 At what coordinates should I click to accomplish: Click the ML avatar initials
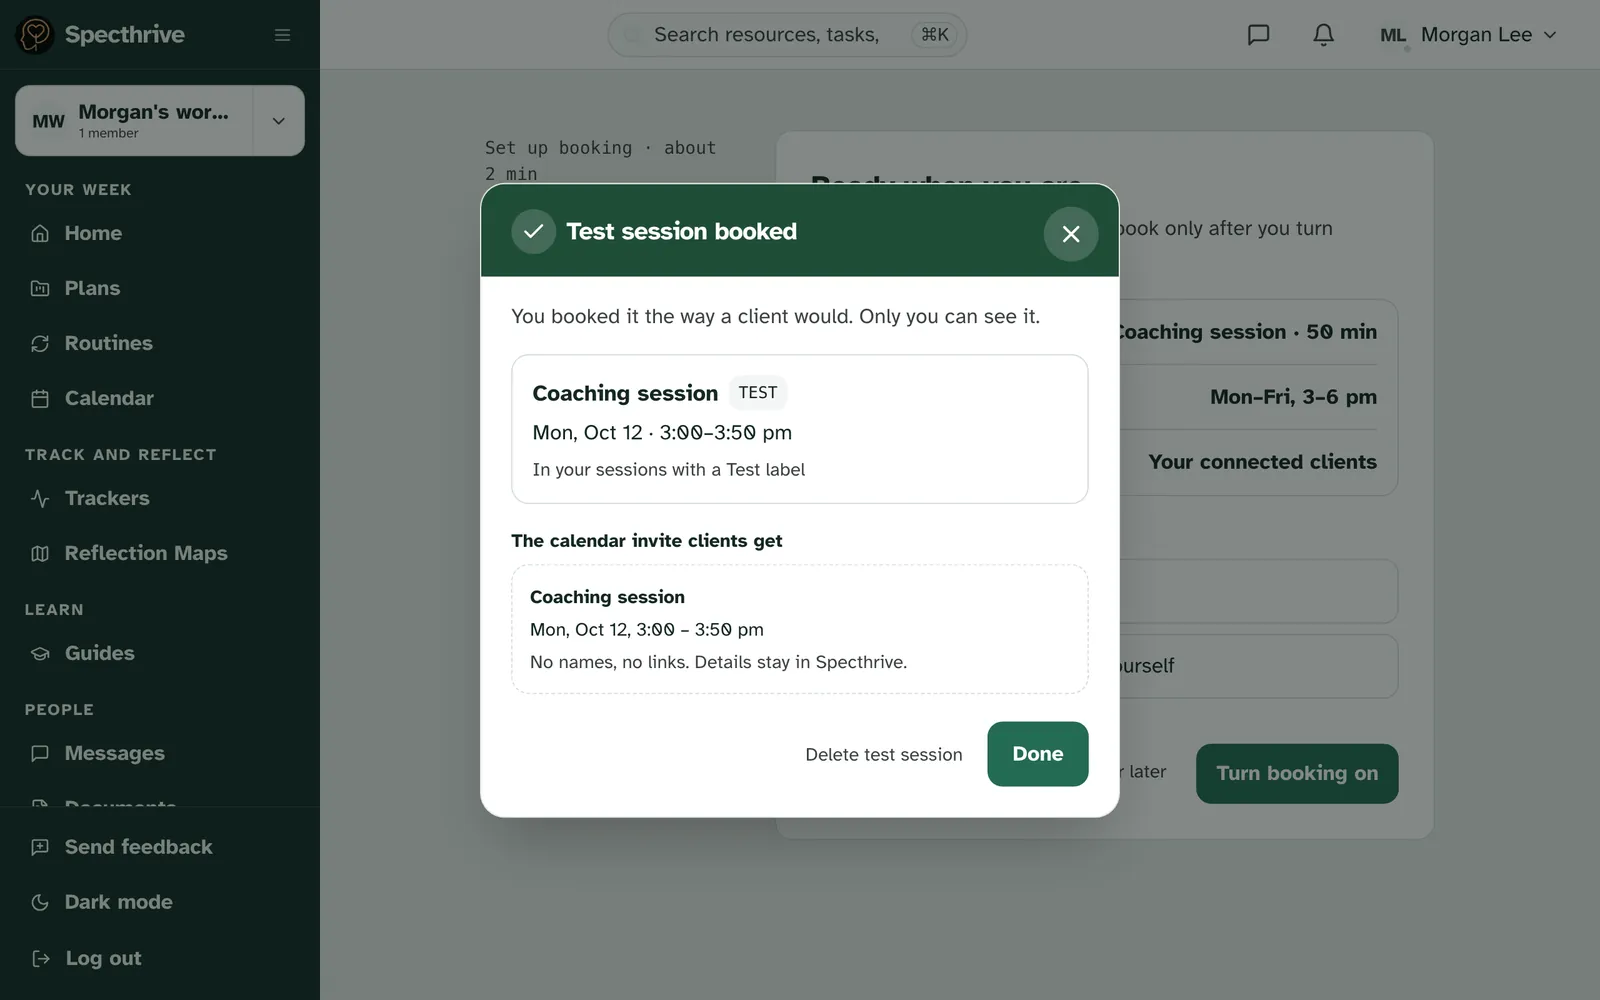tap(1393, 35)
